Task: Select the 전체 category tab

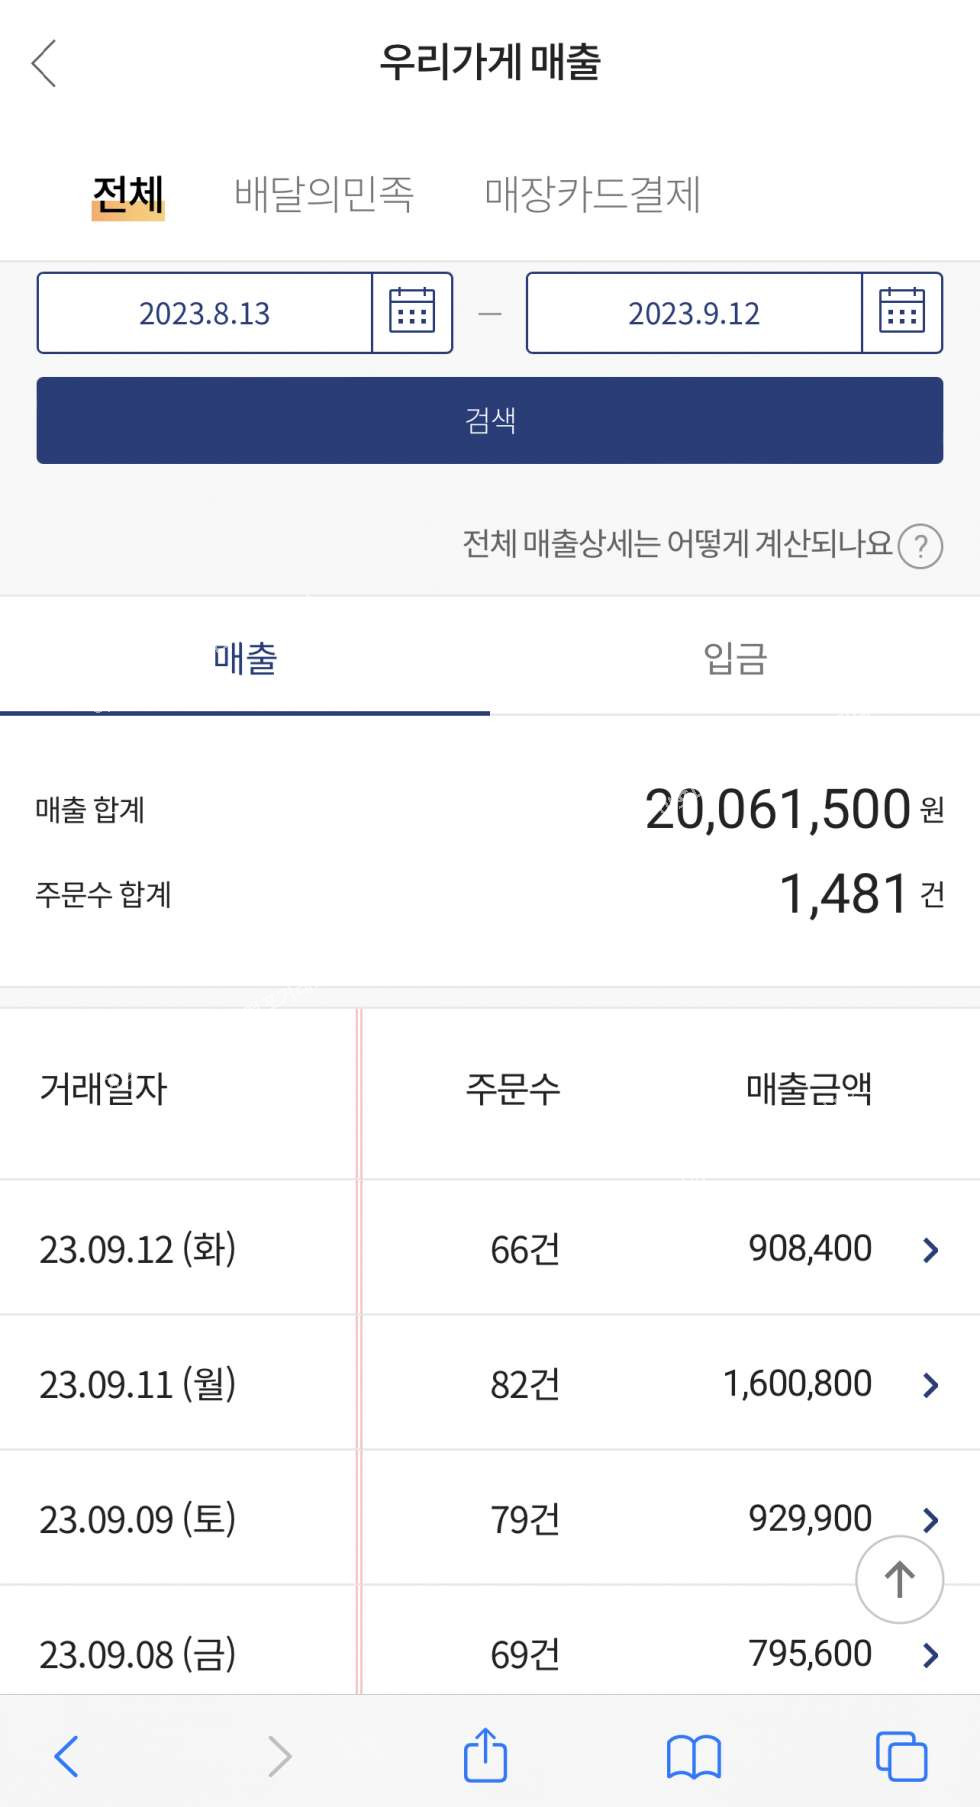Action: pos(128,194)
